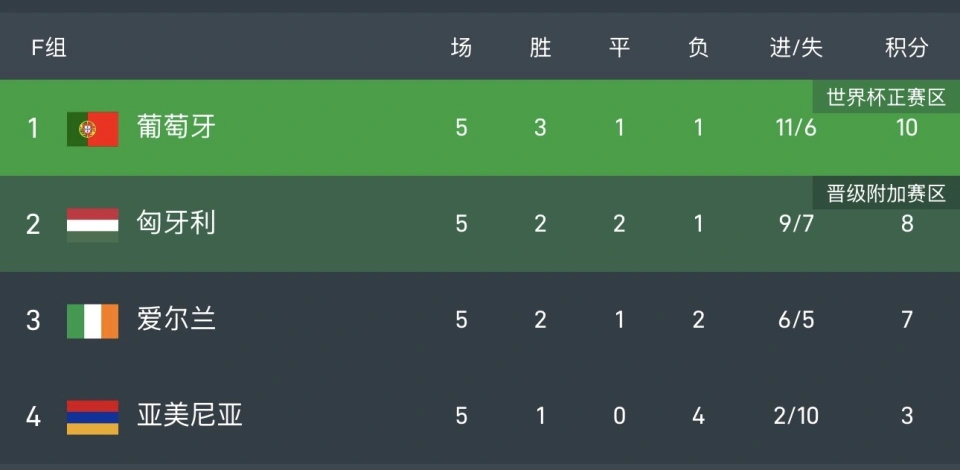Click the 积分 column header
Screen dimensions: 960x470
click(x=906, y=48)
